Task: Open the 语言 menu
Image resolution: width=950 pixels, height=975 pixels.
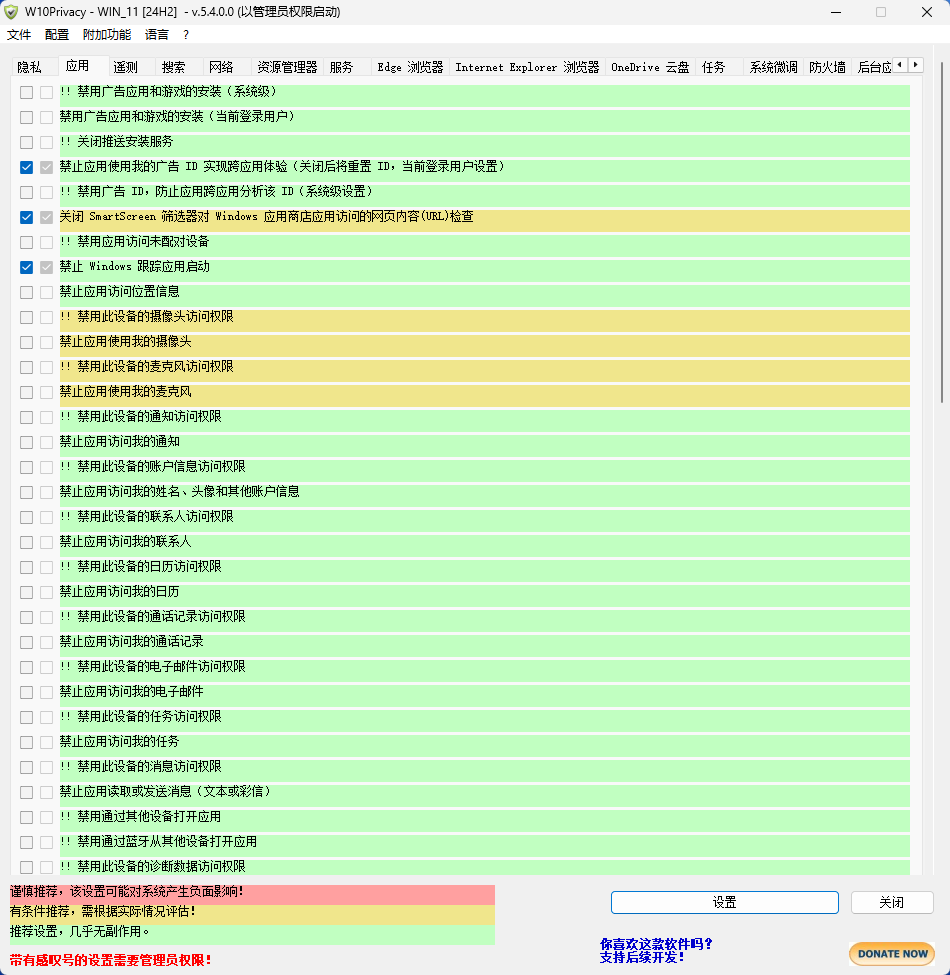Action: pos(157,35)
